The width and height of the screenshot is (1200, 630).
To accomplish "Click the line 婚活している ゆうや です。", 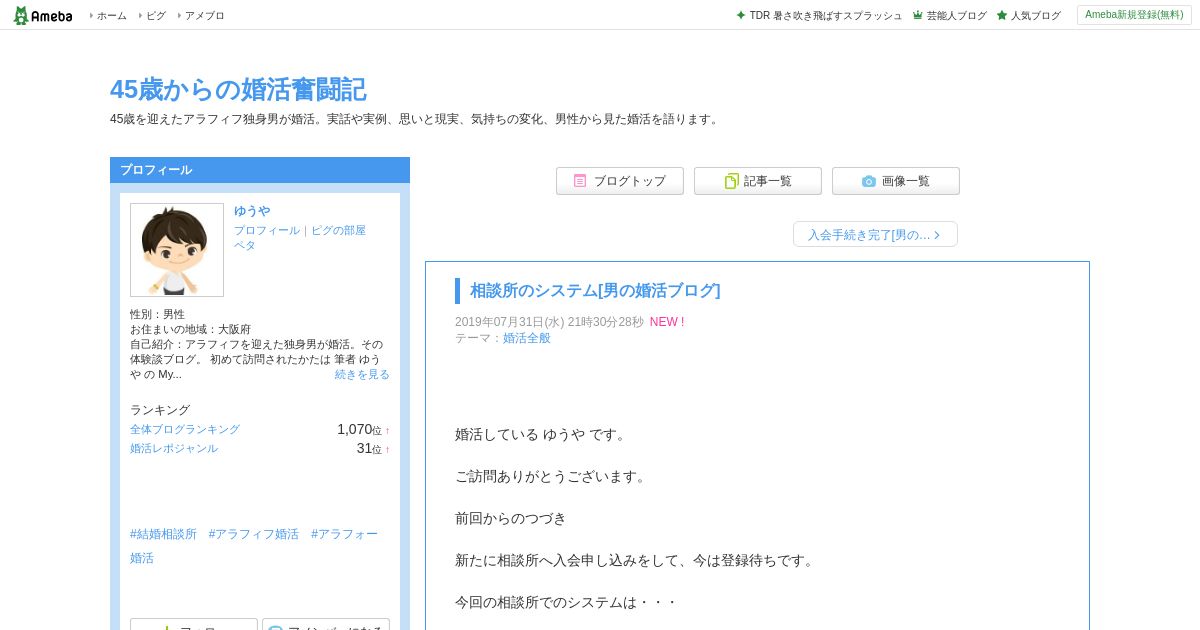I will click(x=543, y=434).
